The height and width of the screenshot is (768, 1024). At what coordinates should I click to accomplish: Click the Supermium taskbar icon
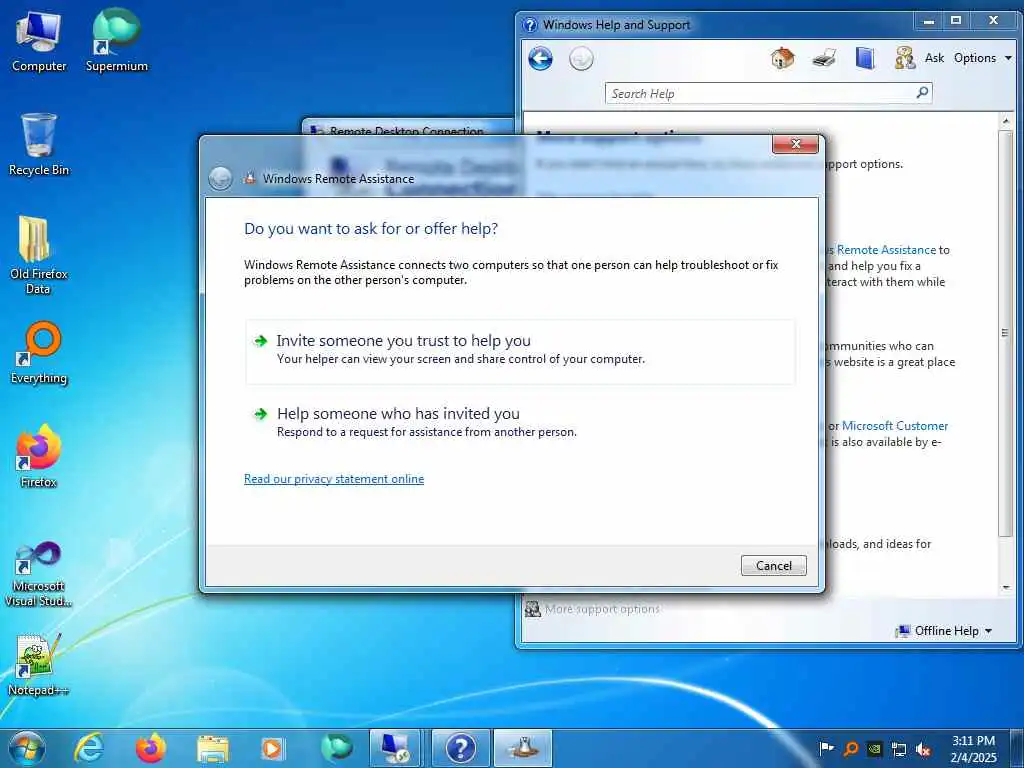[336, 748]
